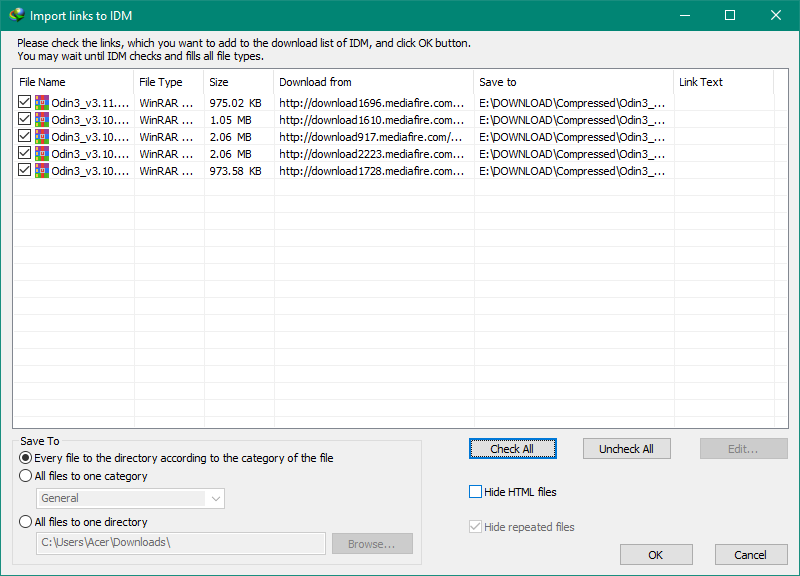Sort by the Save to column header
Image resolution: width=800 pixels, height=576 pixels.
pos(573,82)
